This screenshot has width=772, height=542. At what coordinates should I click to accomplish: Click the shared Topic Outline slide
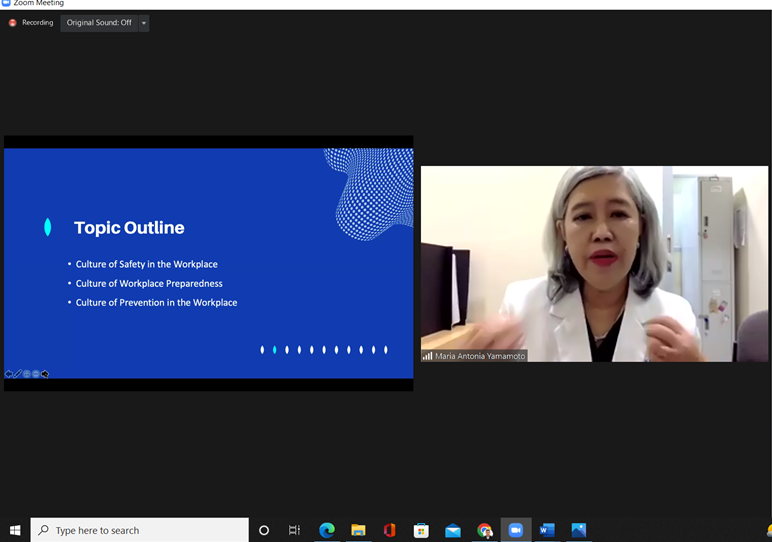[x=209, y=263]
